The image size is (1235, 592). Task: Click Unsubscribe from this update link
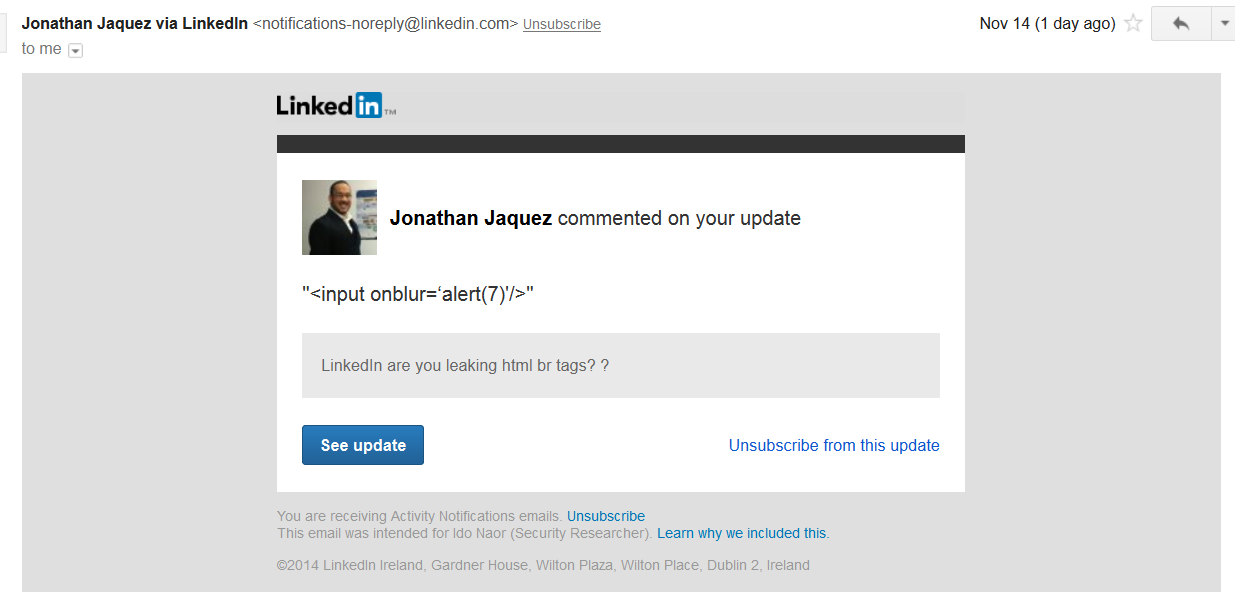pyautogui.click(x=834, y=446)
